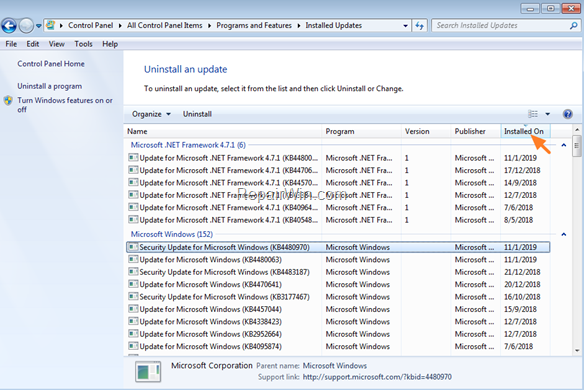This screenshot has width=584, height=390.
Task: Open the recent pages dropdown arrow
Action: coord(38,26)
